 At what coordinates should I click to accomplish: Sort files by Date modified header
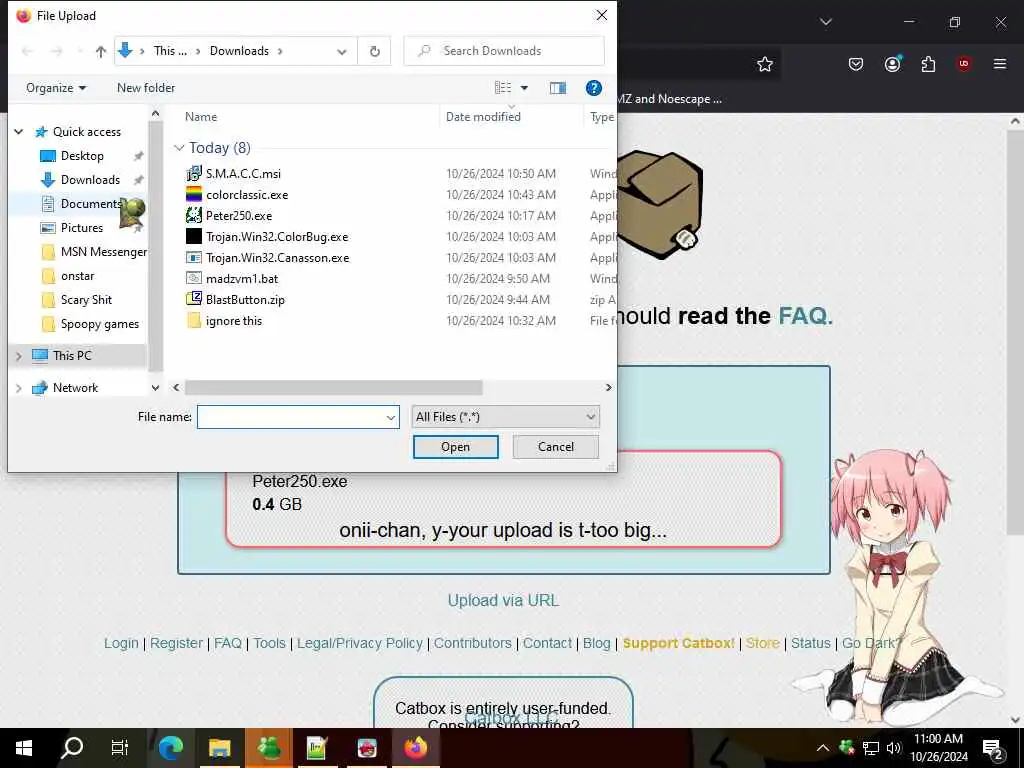[x=483, y=117]
